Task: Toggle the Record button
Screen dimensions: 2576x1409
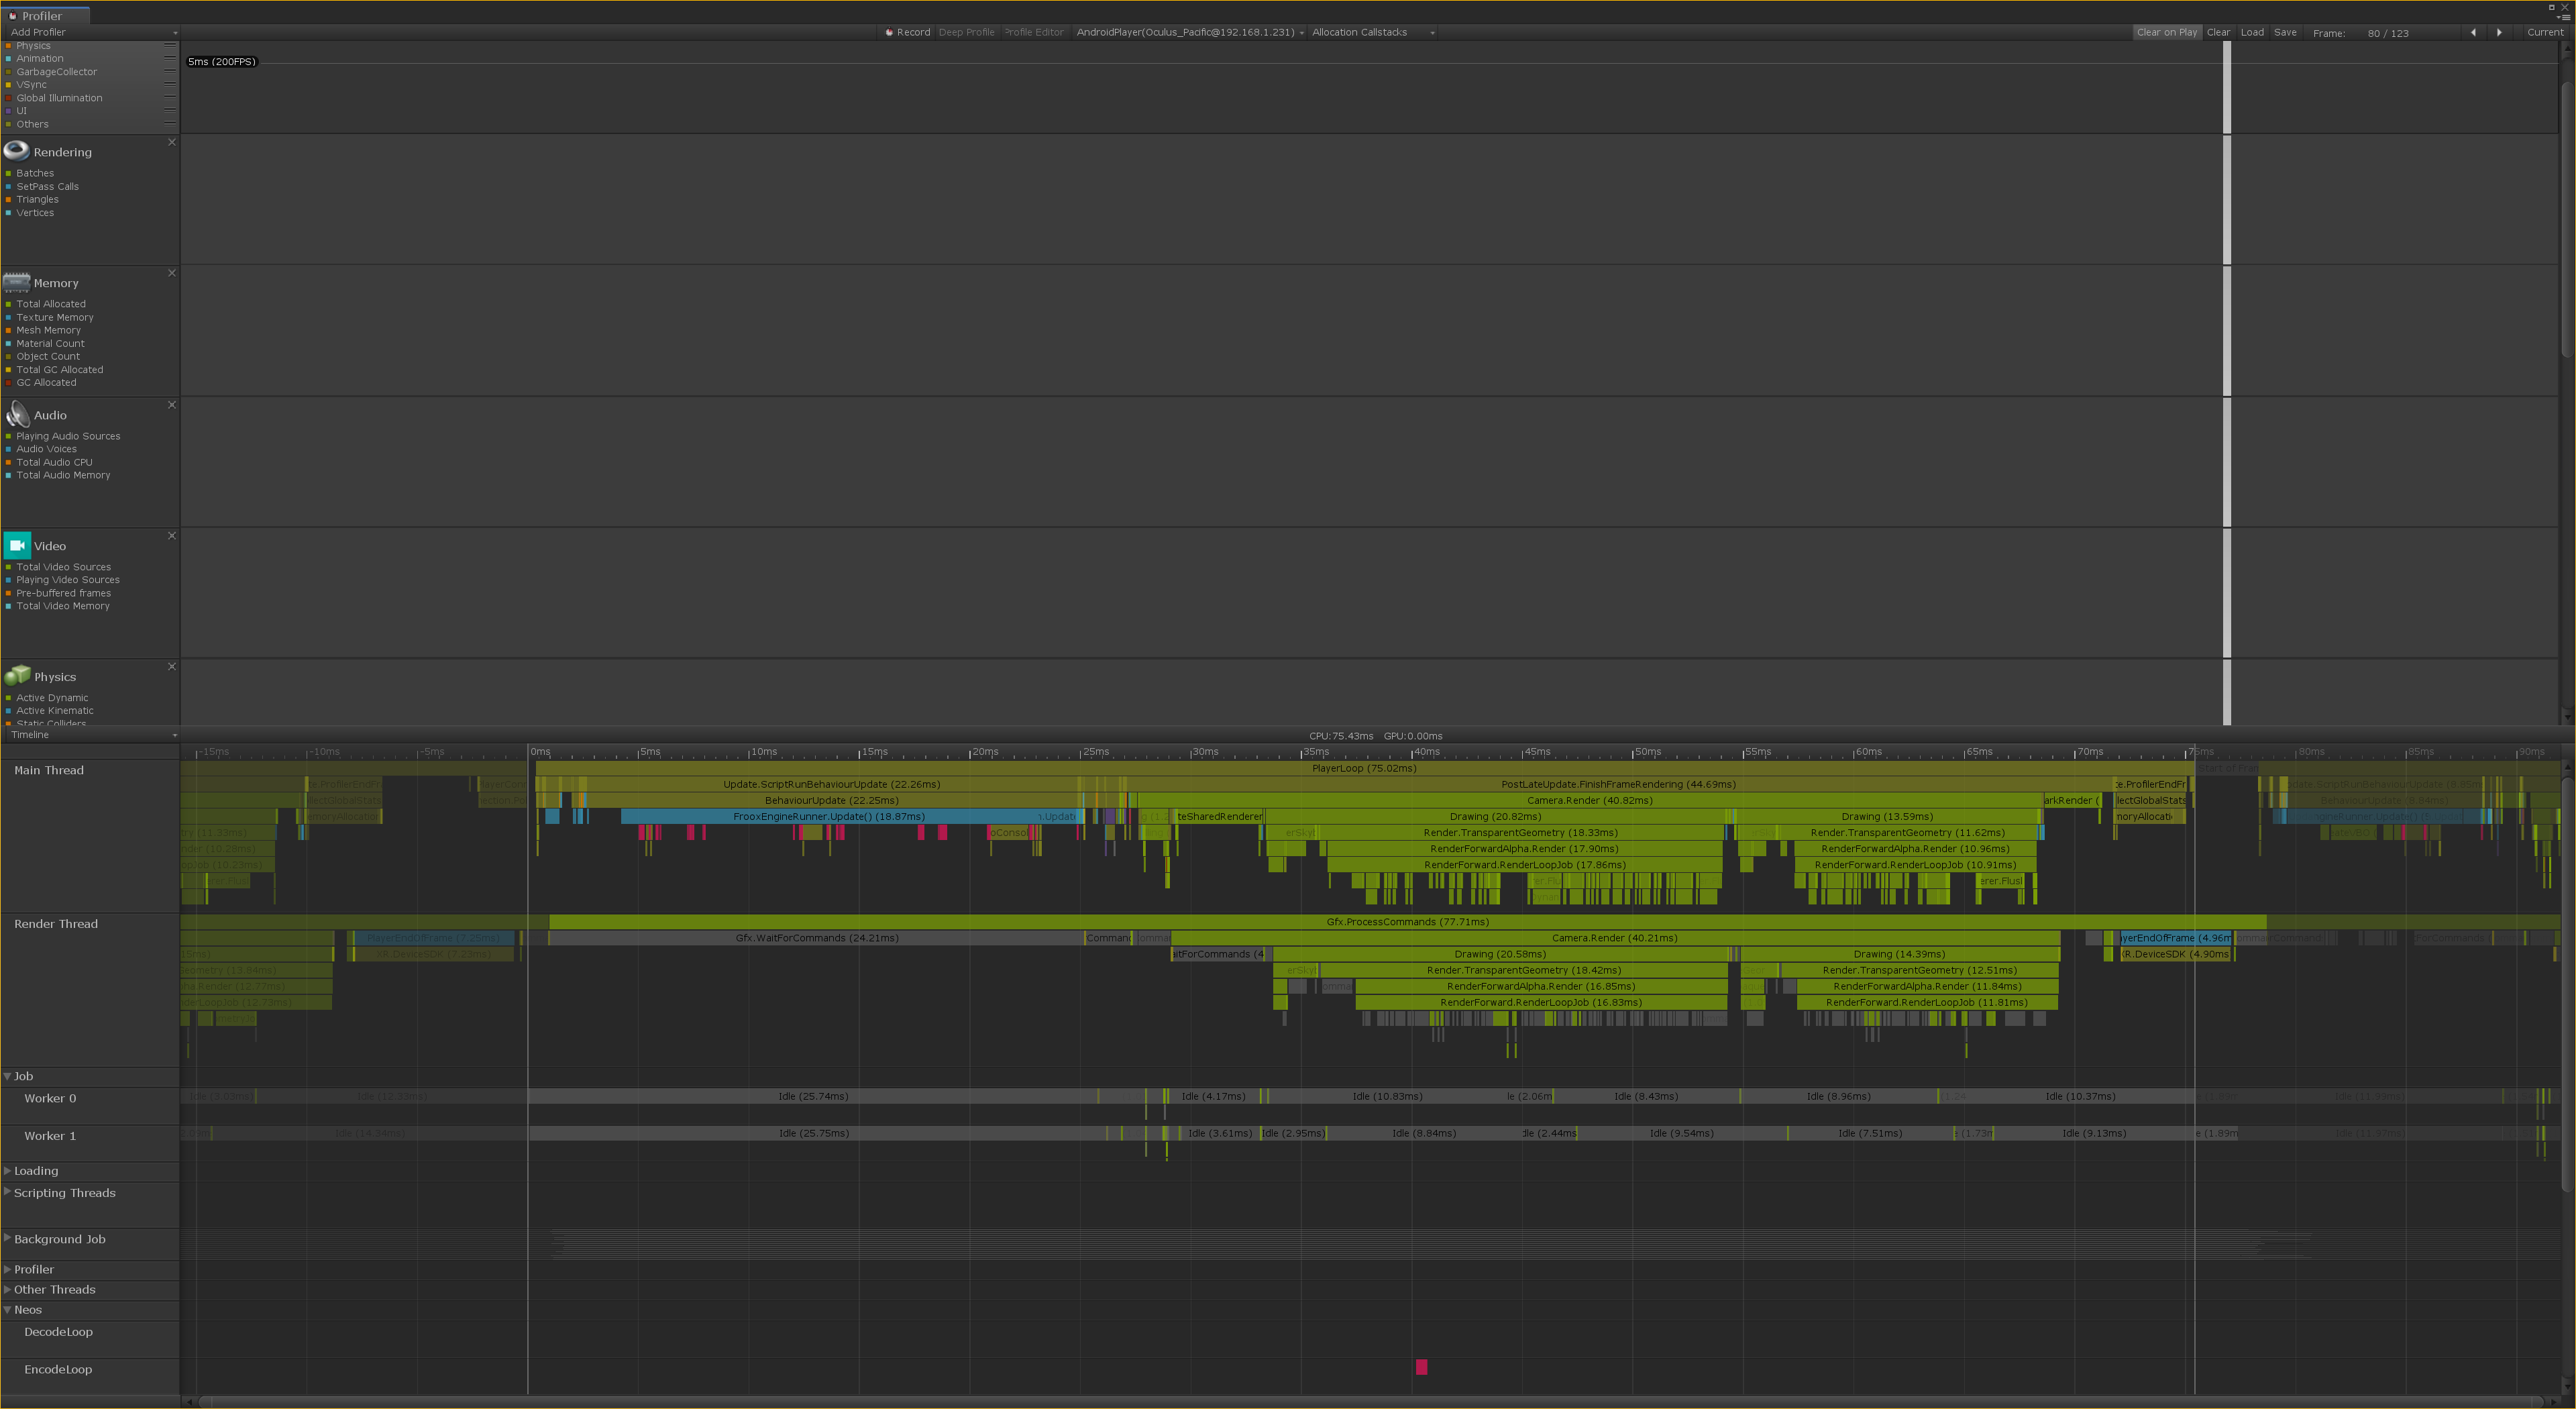Action: (x=907, y=32)
